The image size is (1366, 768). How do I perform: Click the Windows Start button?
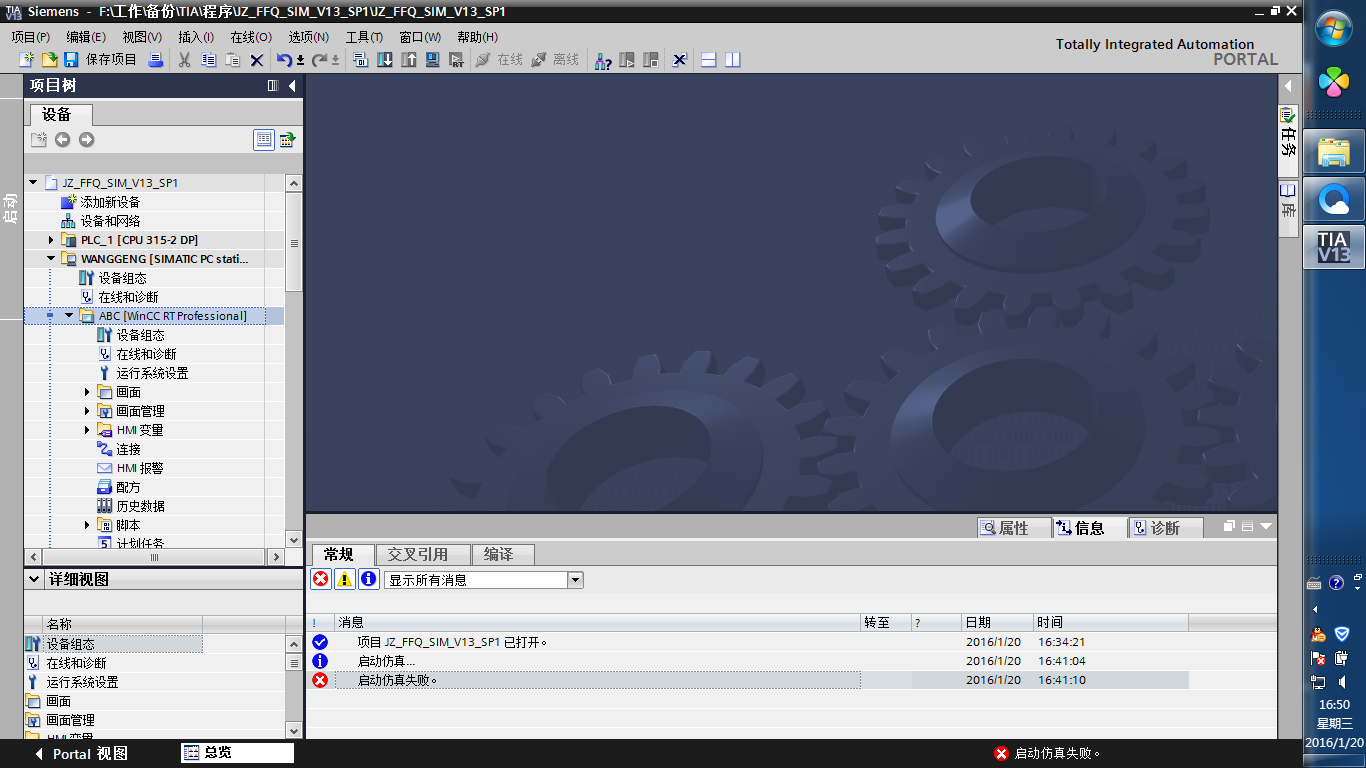coord(1334,28)
